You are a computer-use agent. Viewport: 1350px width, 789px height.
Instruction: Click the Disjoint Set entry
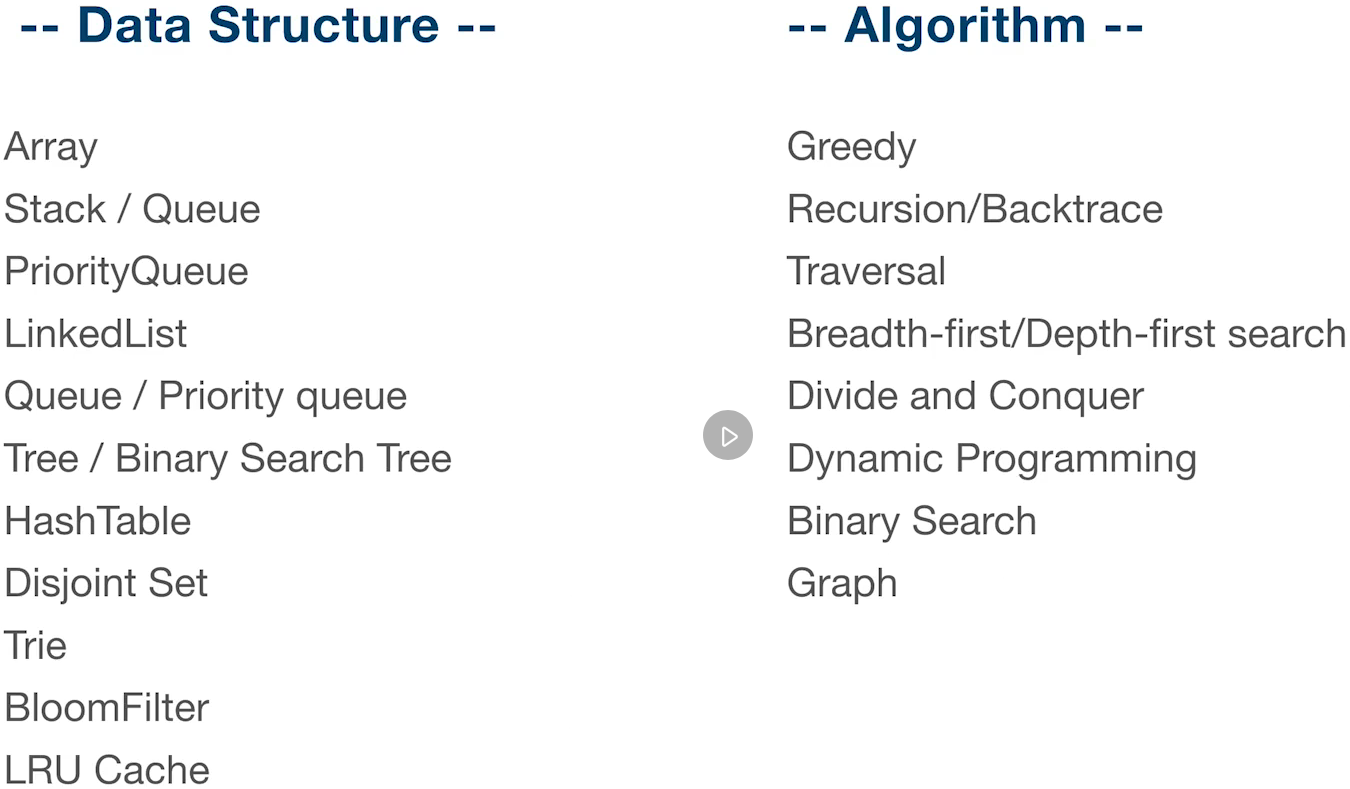[106, 584]
